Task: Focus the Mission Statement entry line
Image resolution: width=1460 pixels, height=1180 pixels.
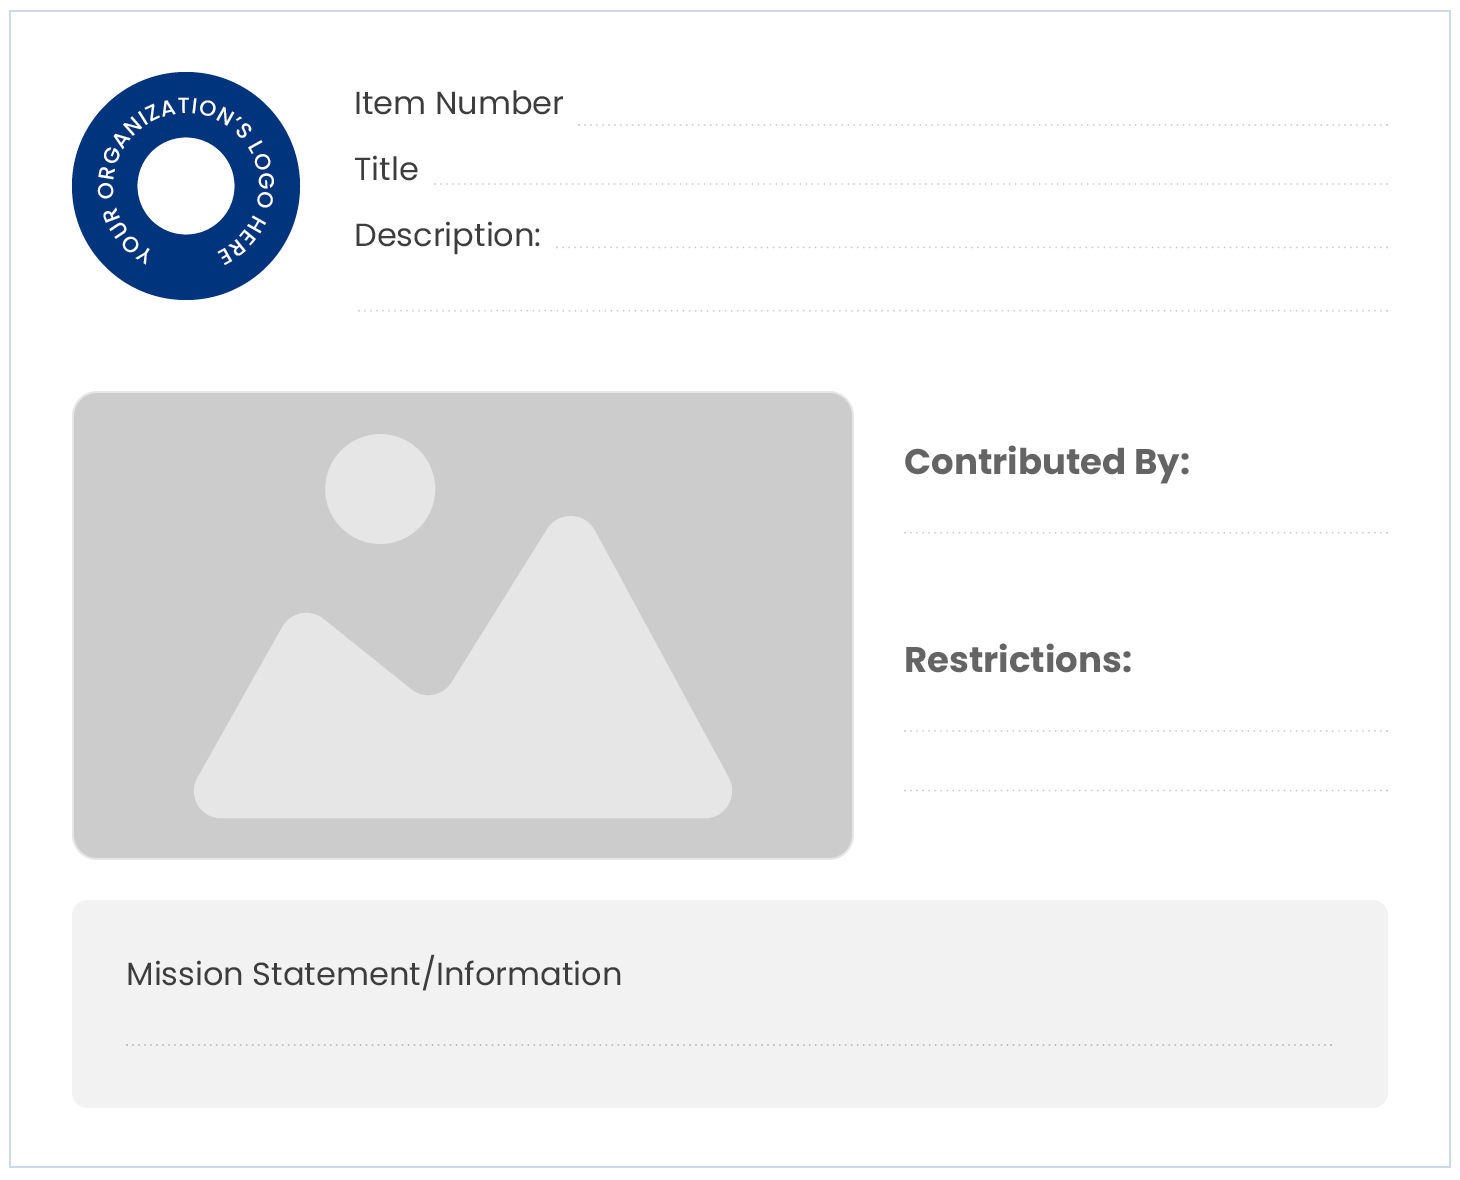Action: 729,1043
